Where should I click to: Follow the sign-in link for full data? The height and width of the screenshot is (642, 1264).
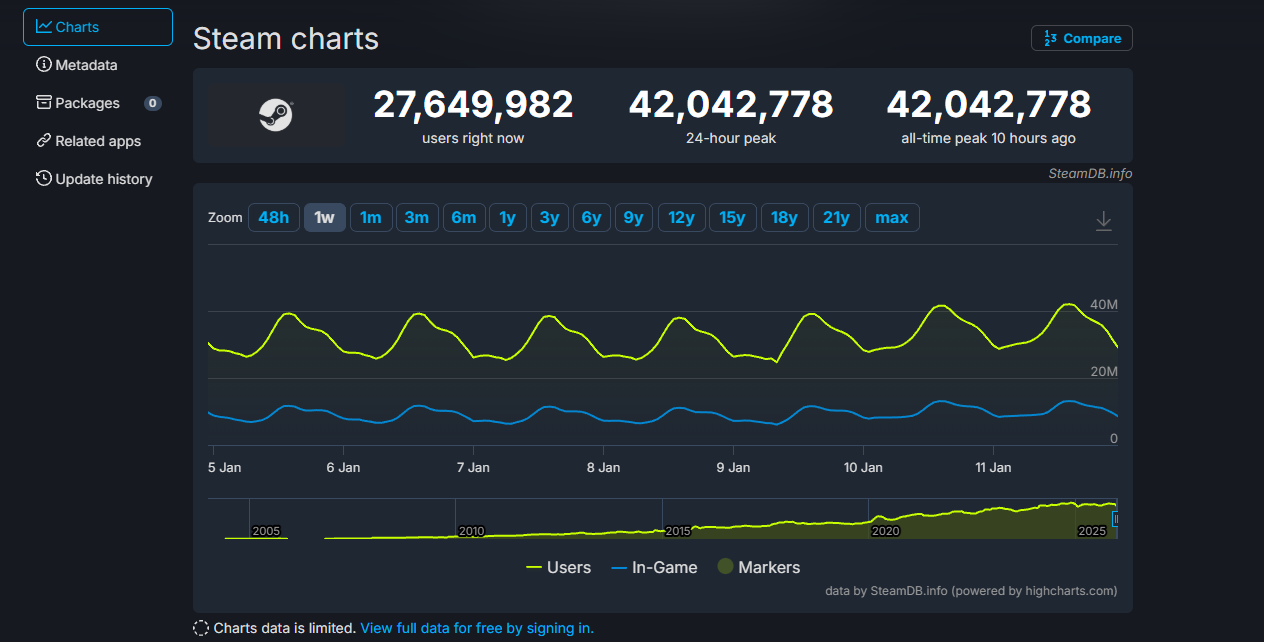(x=476, y=628)
